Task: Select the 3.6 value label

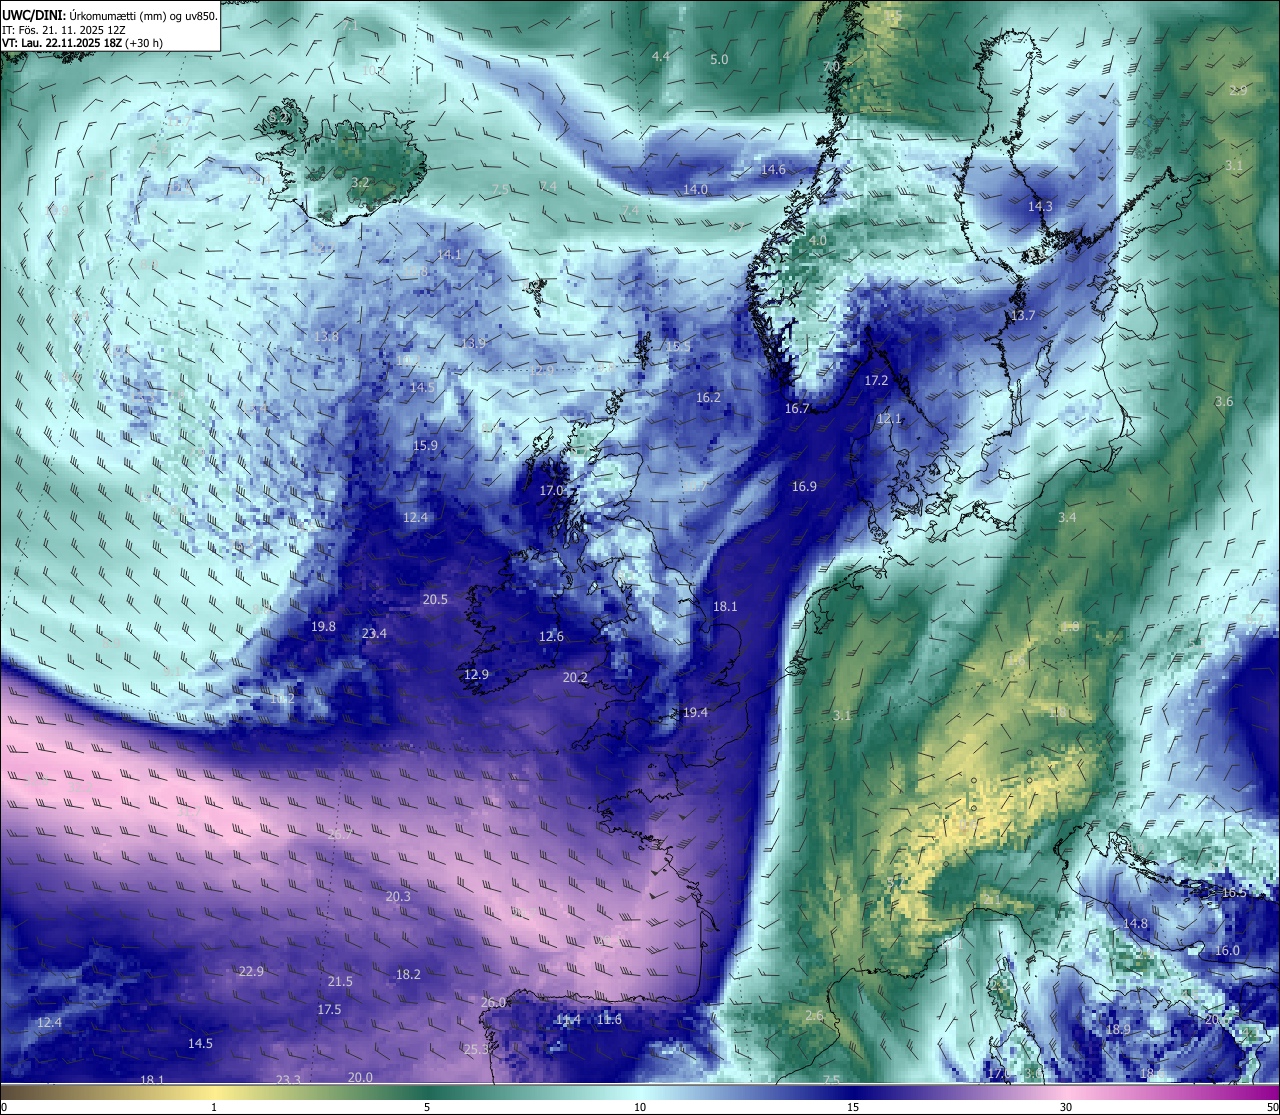Action: 1224,402
